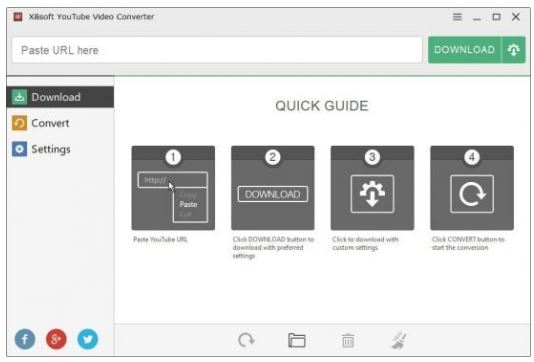Click 'Click DOWNLOAD button to download' caption
The height and width of the screenshot is (362, 534).
(x=273, y=248)
